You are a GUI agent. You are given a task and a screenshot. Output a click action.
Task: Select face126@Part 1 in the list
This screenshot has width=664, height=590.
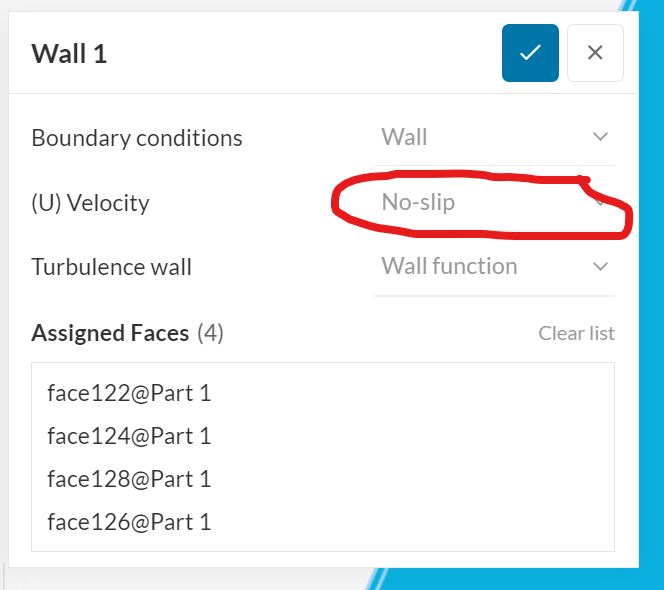(129, 522)
